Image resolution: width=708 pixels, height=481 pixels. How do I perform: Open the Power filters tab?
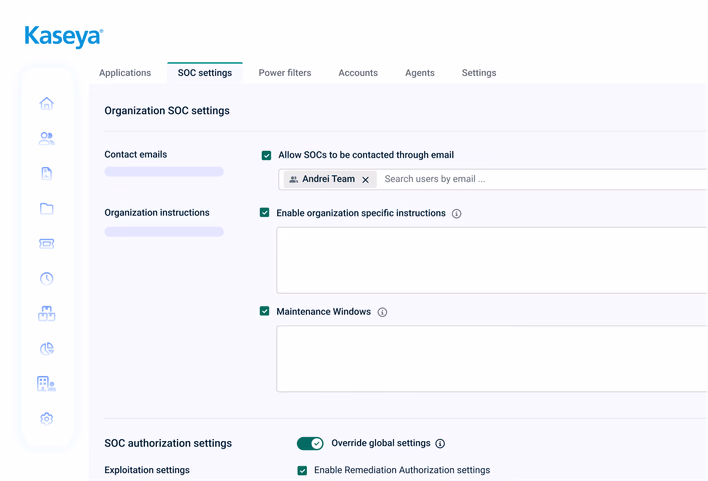tap(285, 73)
